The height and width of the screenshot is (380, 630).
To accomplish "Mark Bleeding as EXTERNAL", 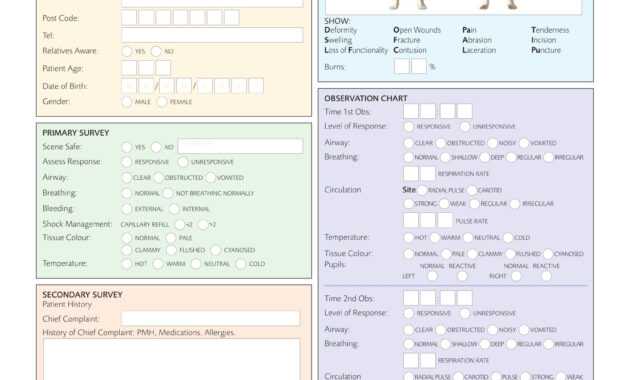I will click(127, 209).
